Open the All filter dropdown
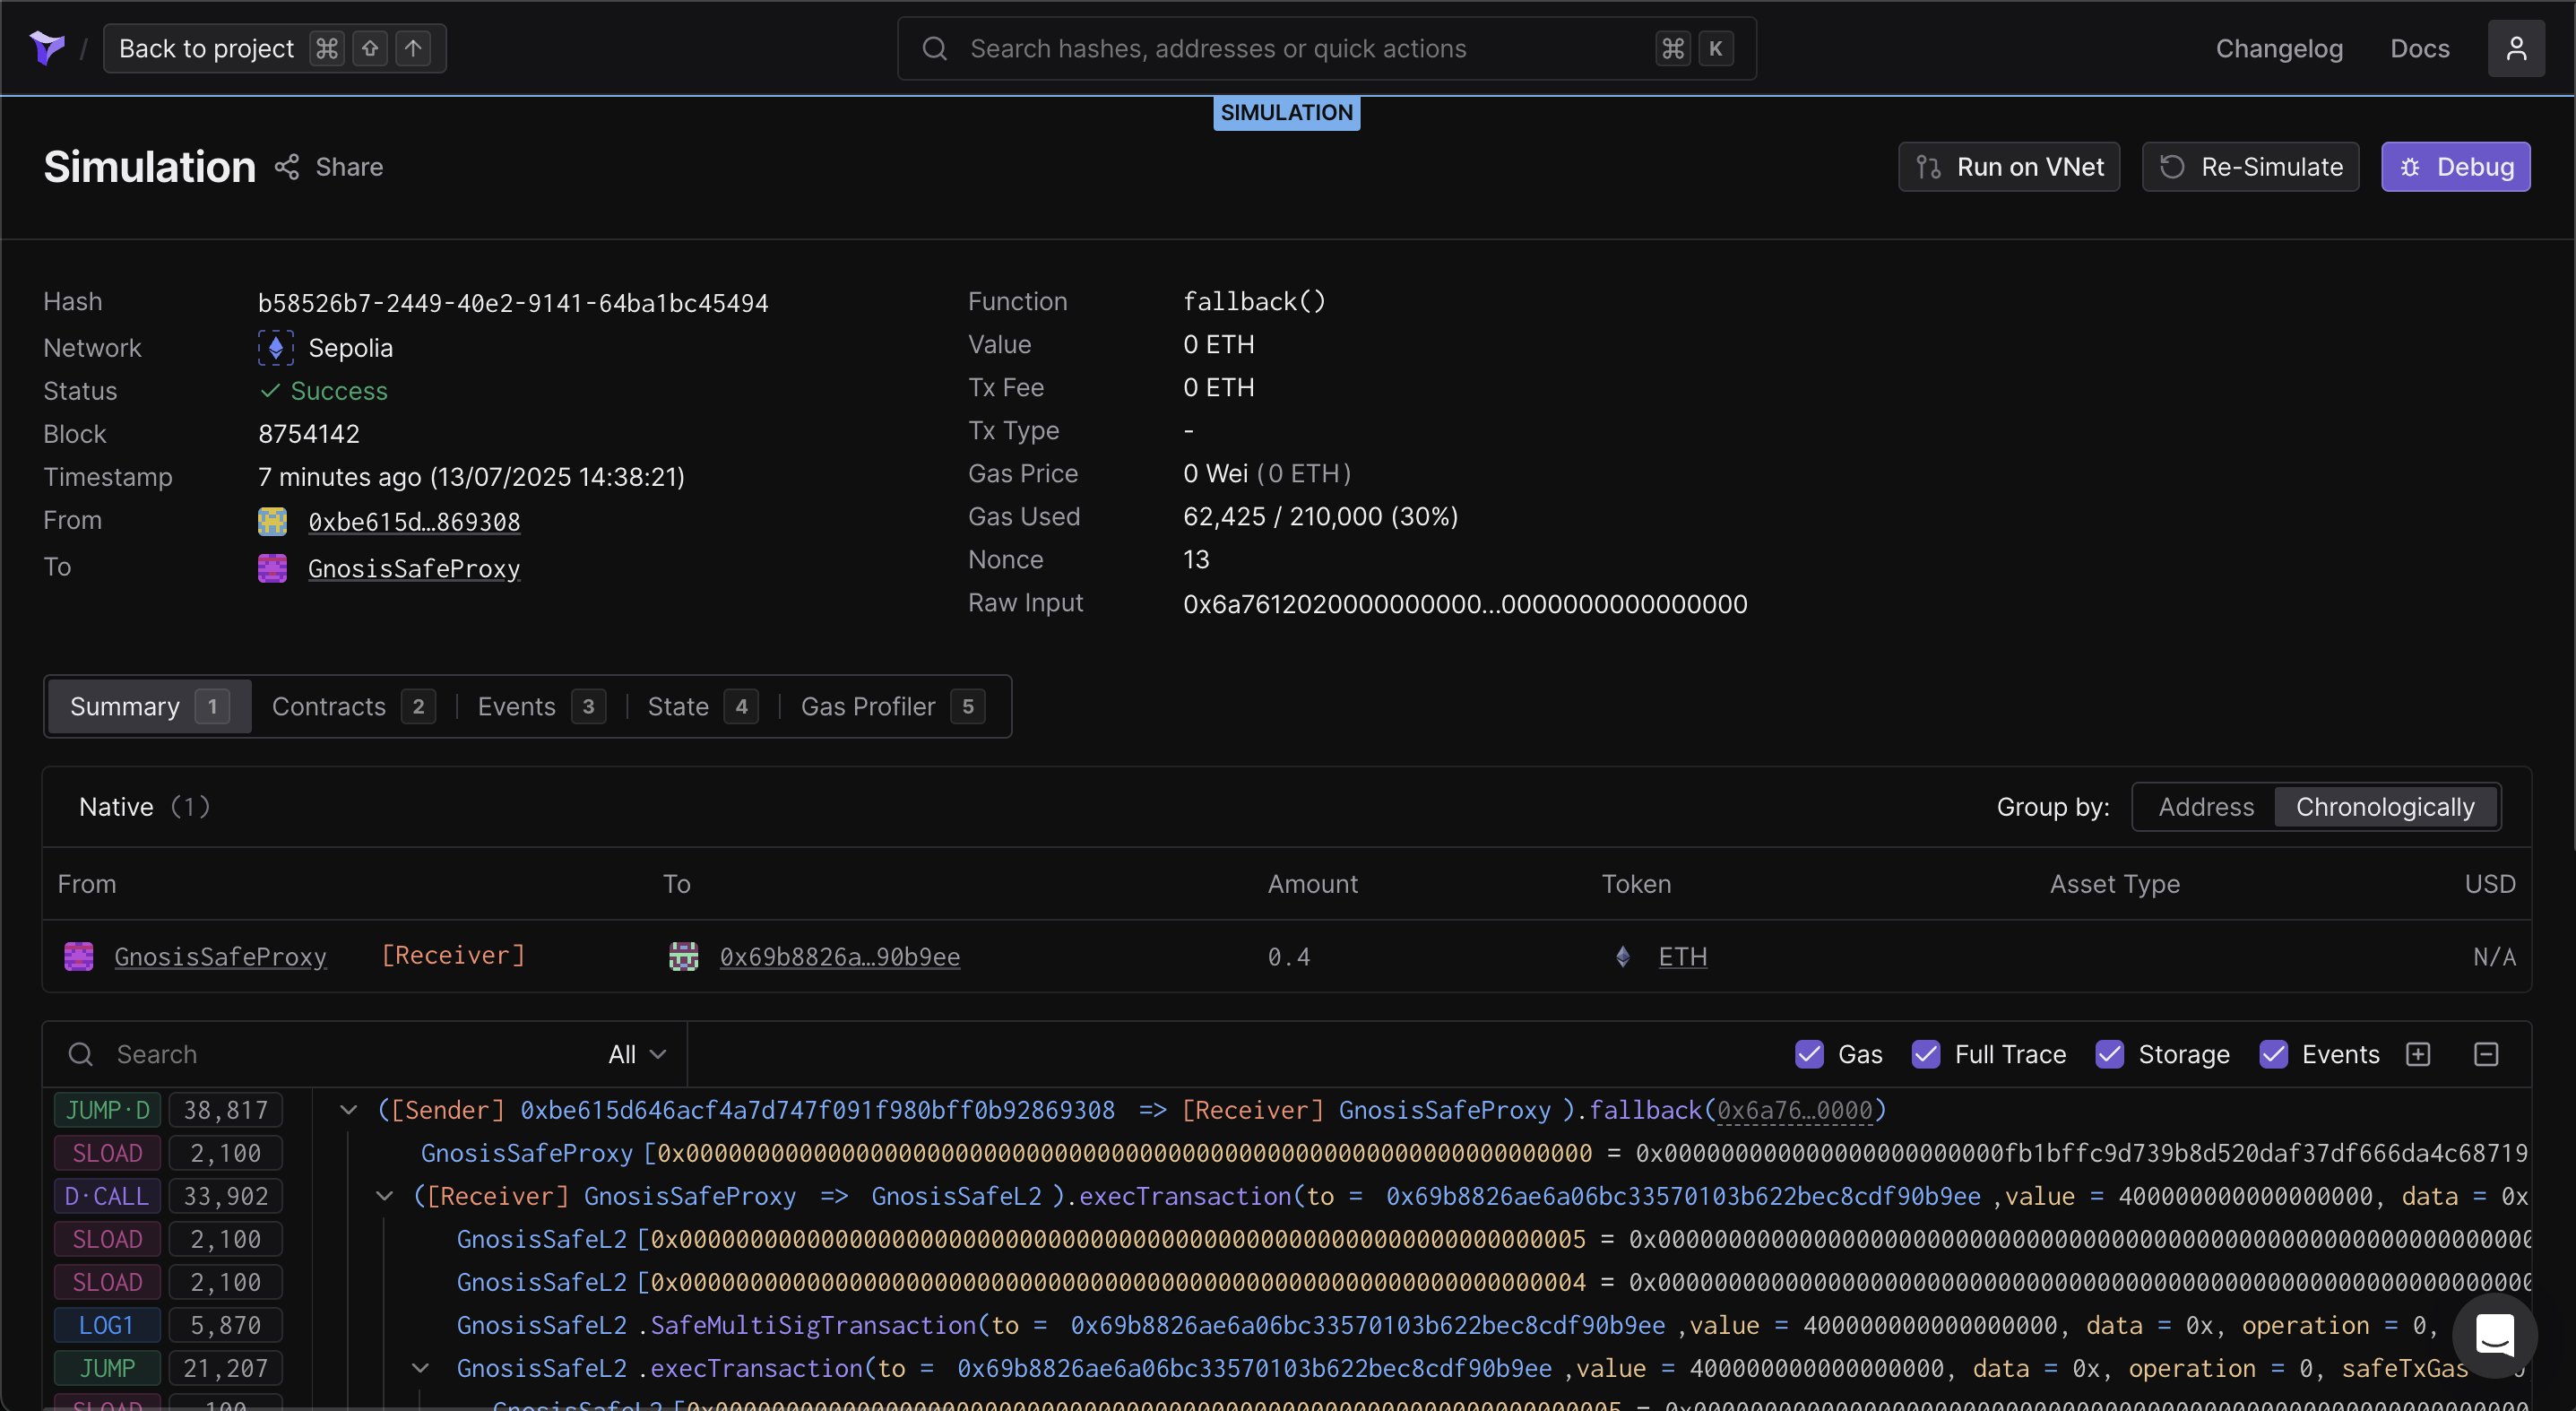This screenshot has width=2576, height=1411. coord(637,1054)
